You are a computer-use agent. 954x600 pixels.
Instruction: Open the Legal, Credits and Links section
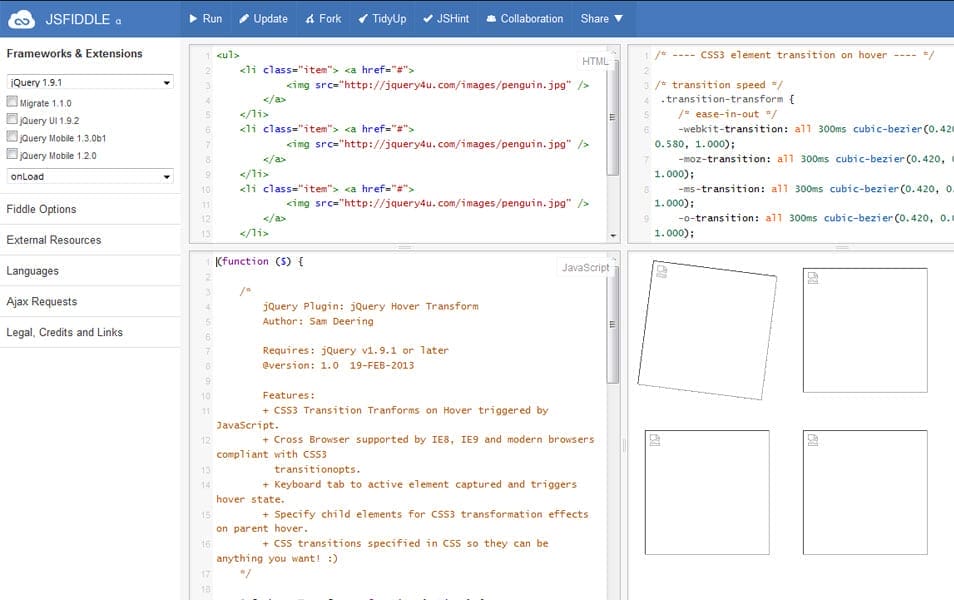[64, 332]
